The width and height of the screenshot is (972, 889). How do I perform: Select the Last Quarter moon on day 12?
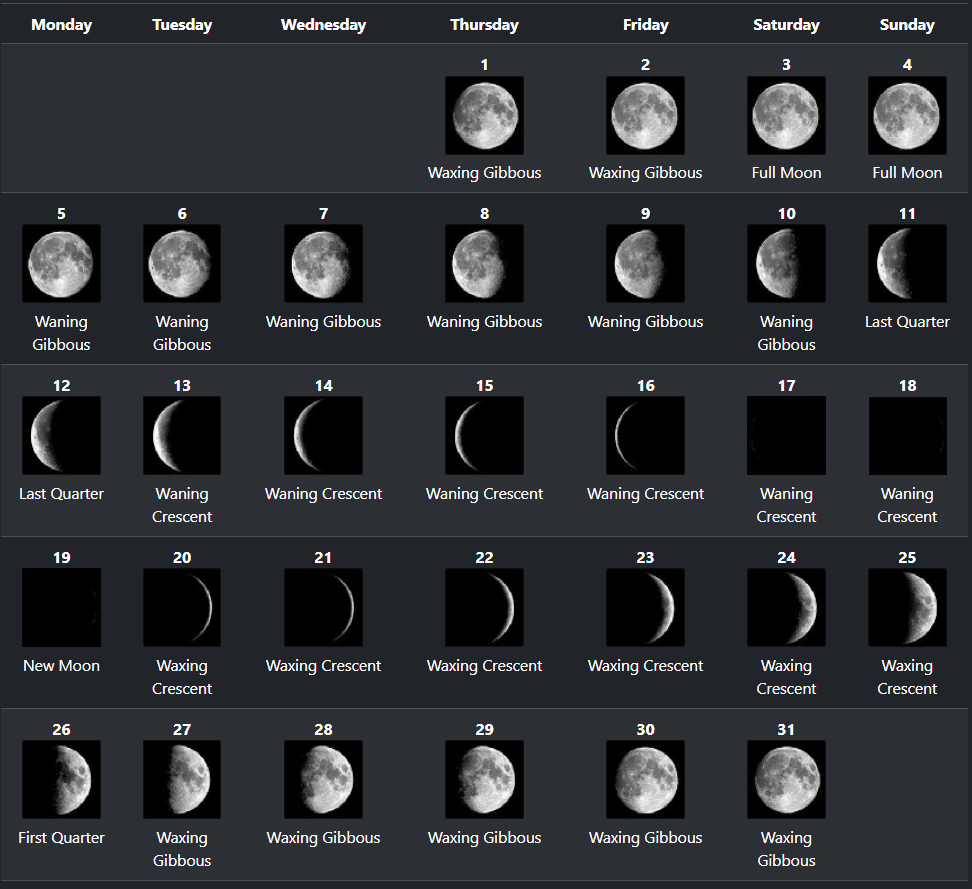61,435
